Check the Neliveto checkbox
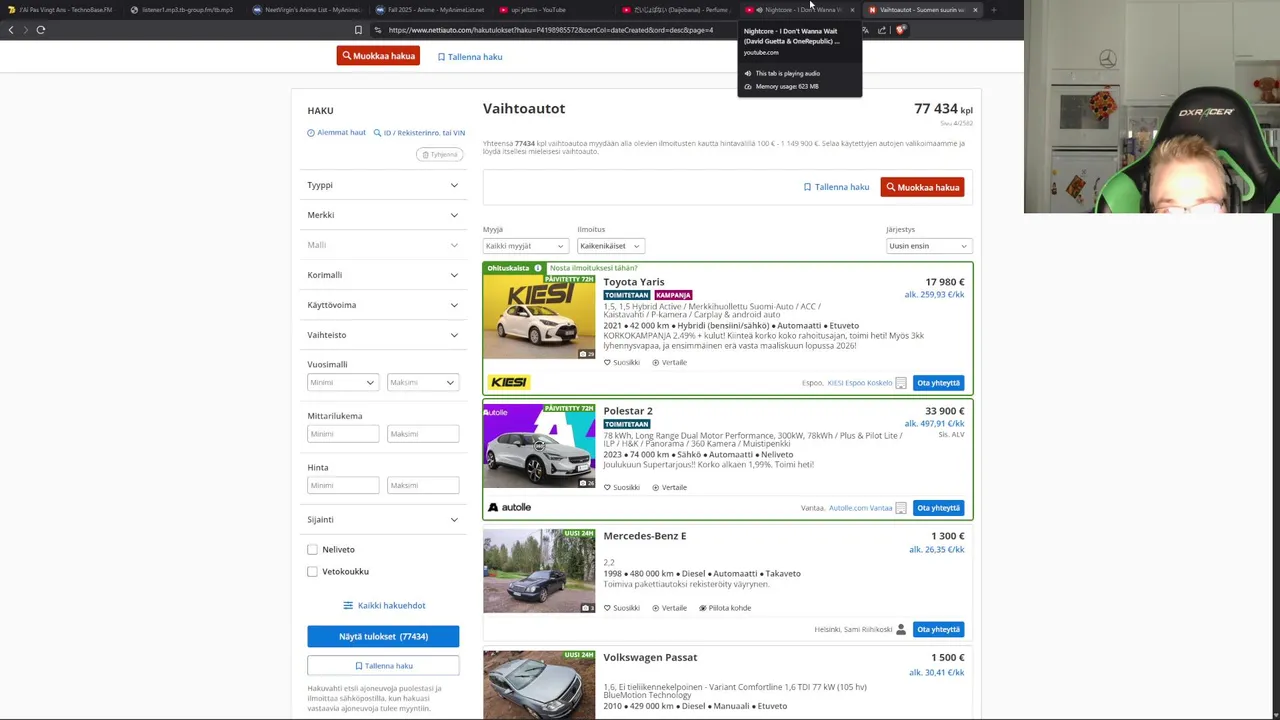Image resolution: width=1280 pixels, height=720 pixels. pos(312,549)
